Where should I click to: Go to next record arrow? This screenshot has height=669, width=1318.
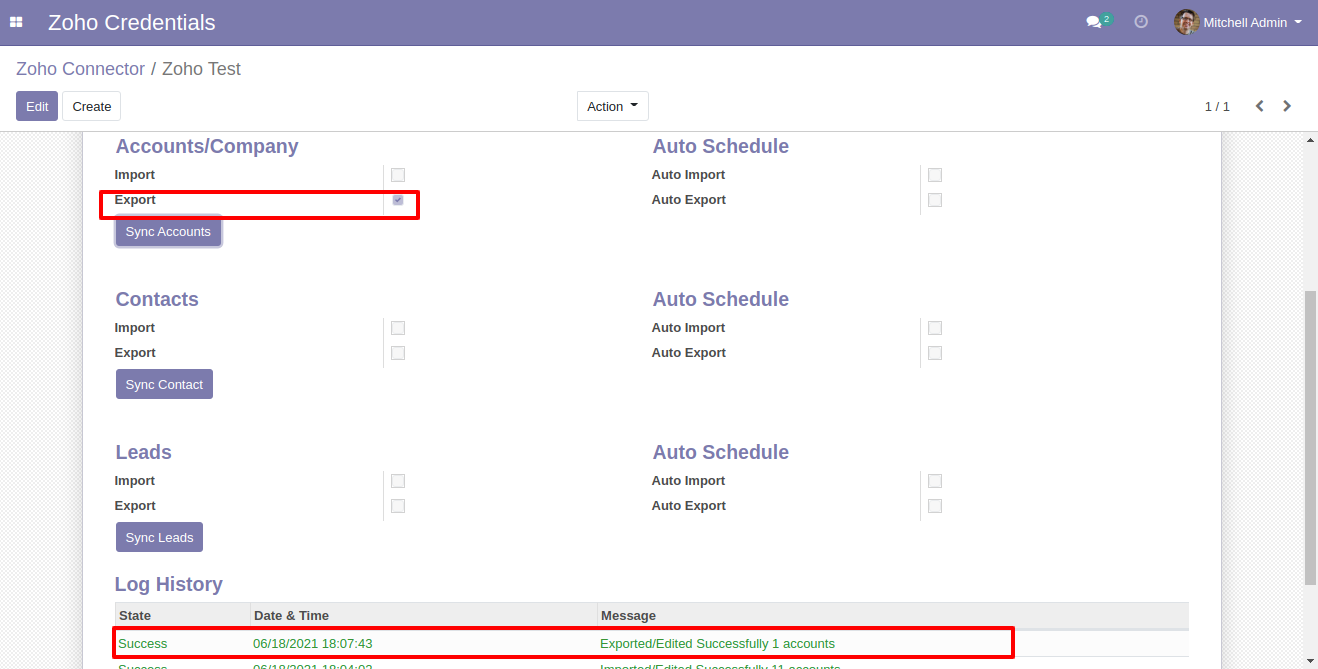pos(1287,106)
